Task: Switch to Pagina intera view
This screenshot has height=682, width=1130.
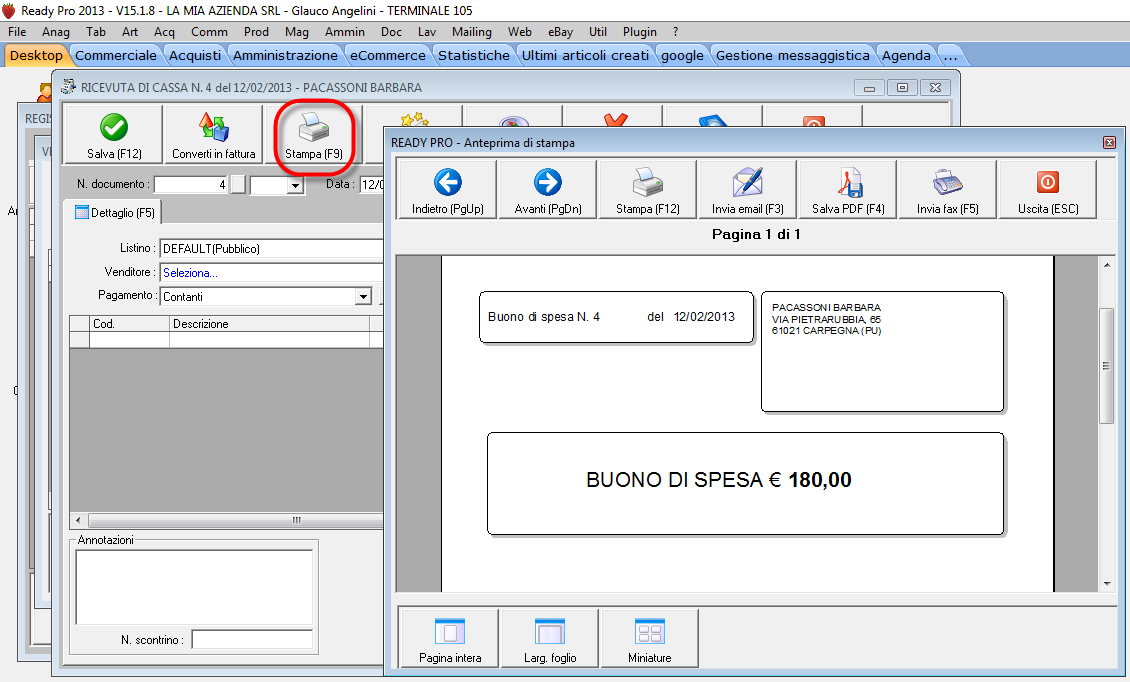Action: (450, 639)
